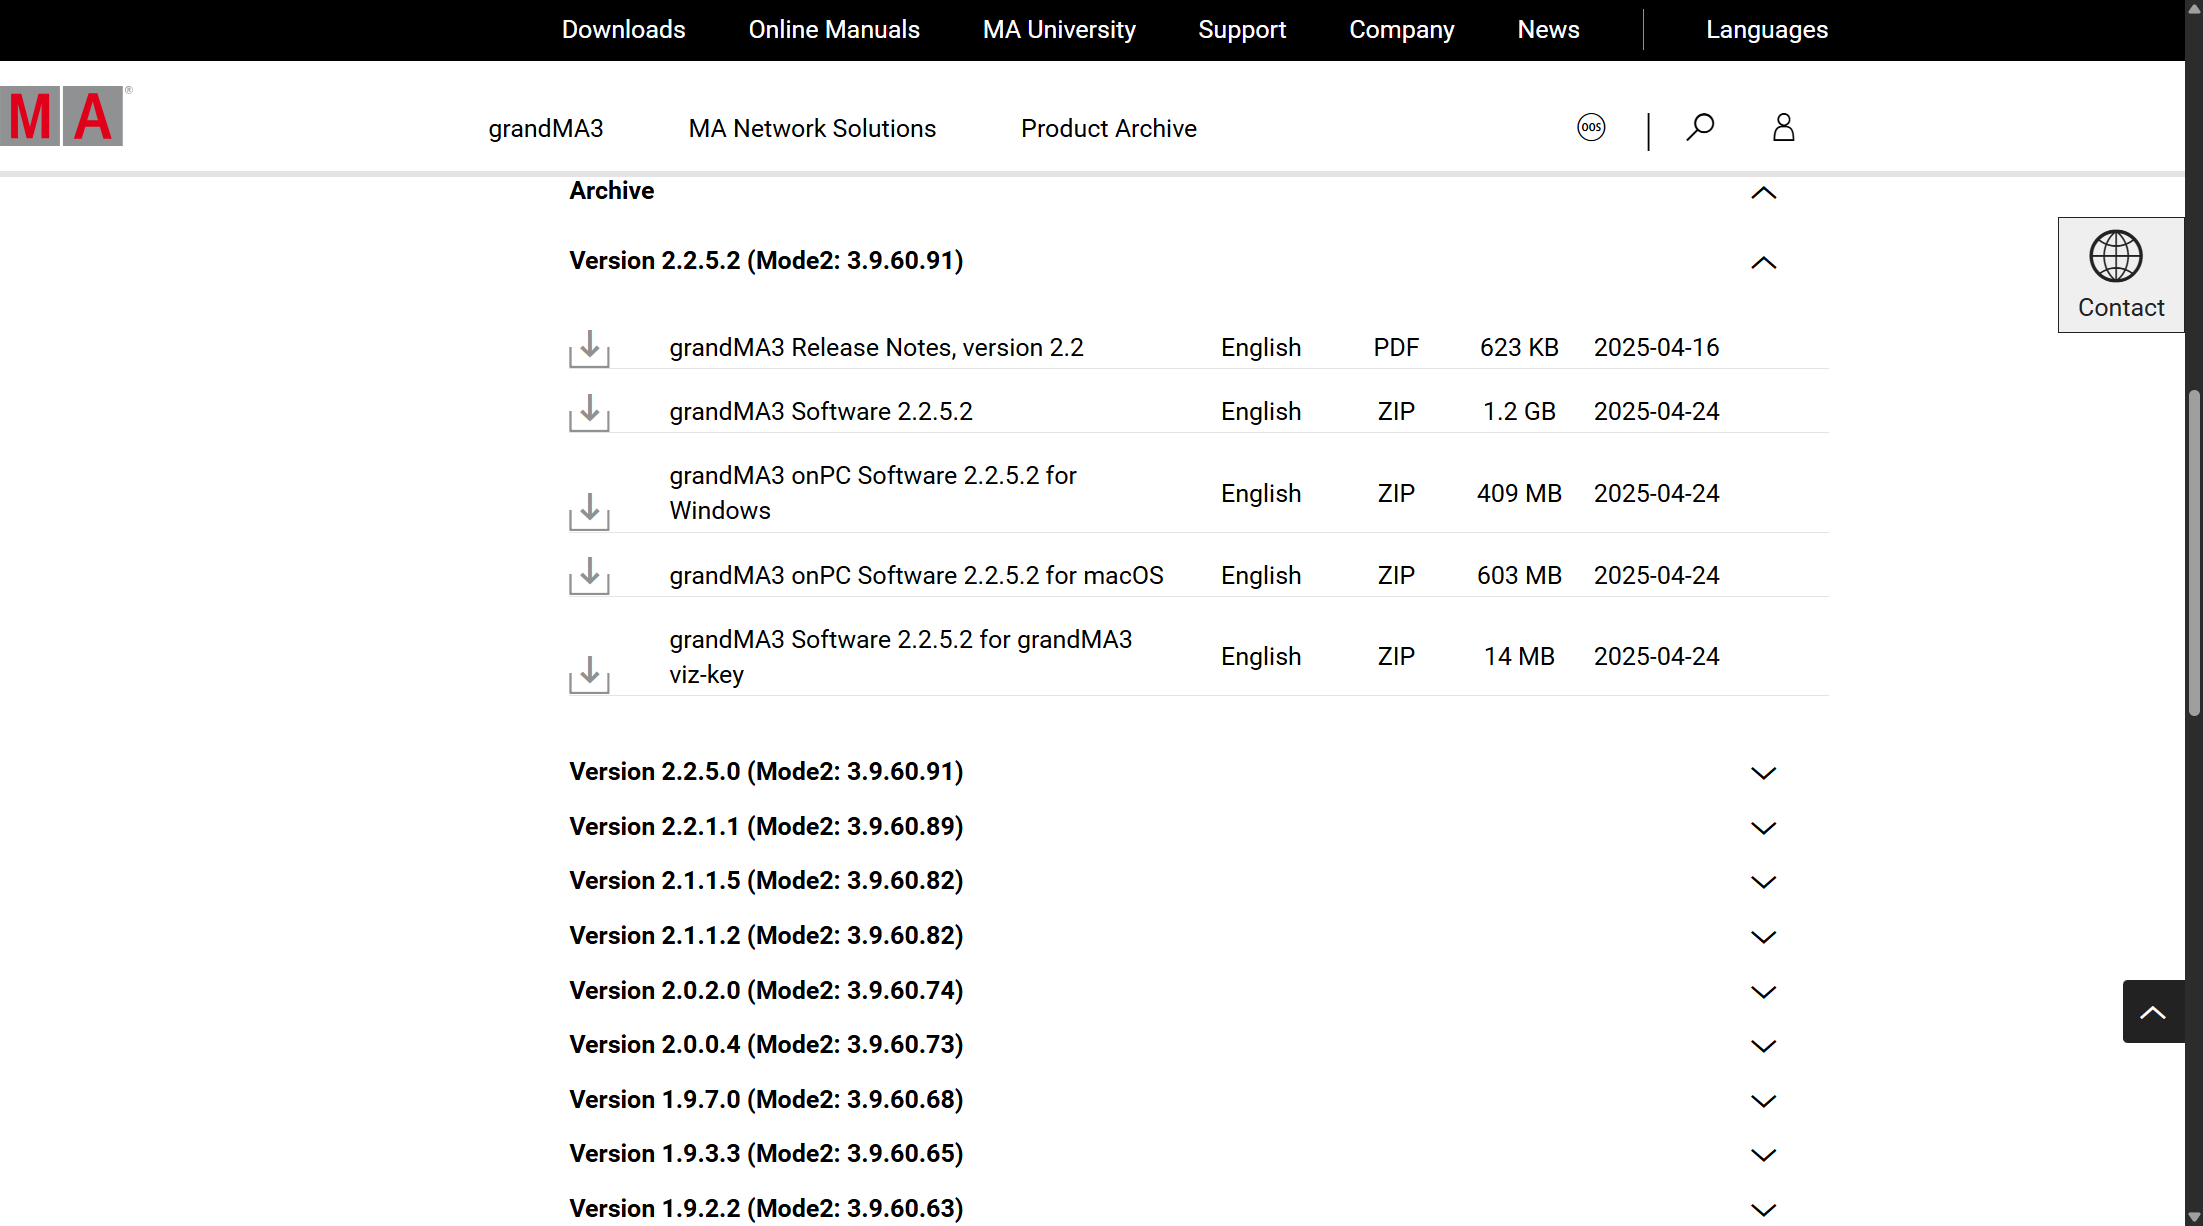
Task: Click the OOS round icon in header
Action: (1591, 128)
